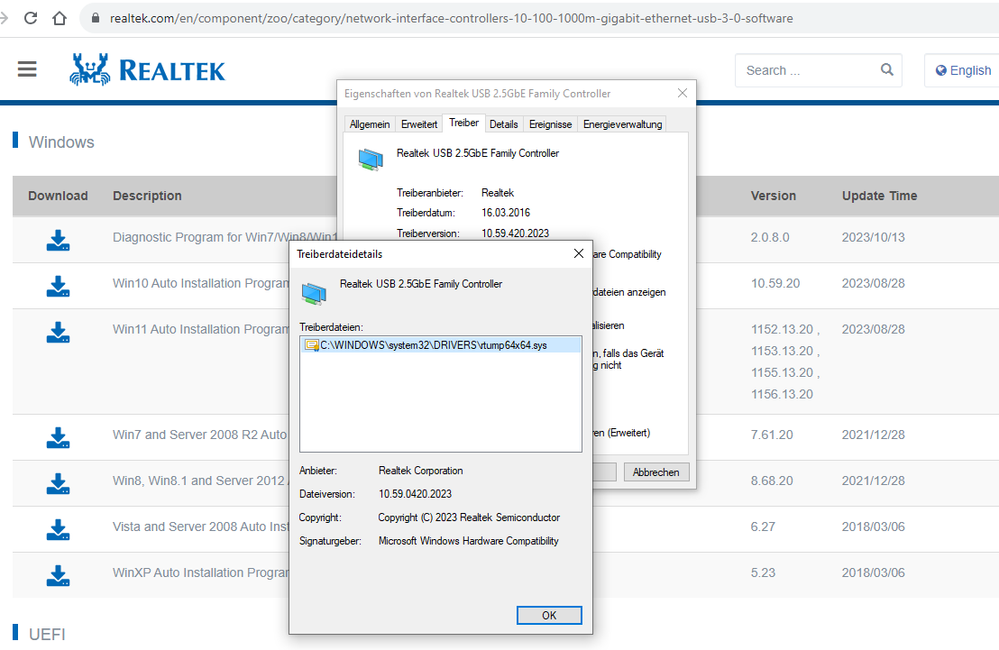Viewport: 999px width, 650px height.
Task: Open the English language selector
Action: (x=963, y=70)
